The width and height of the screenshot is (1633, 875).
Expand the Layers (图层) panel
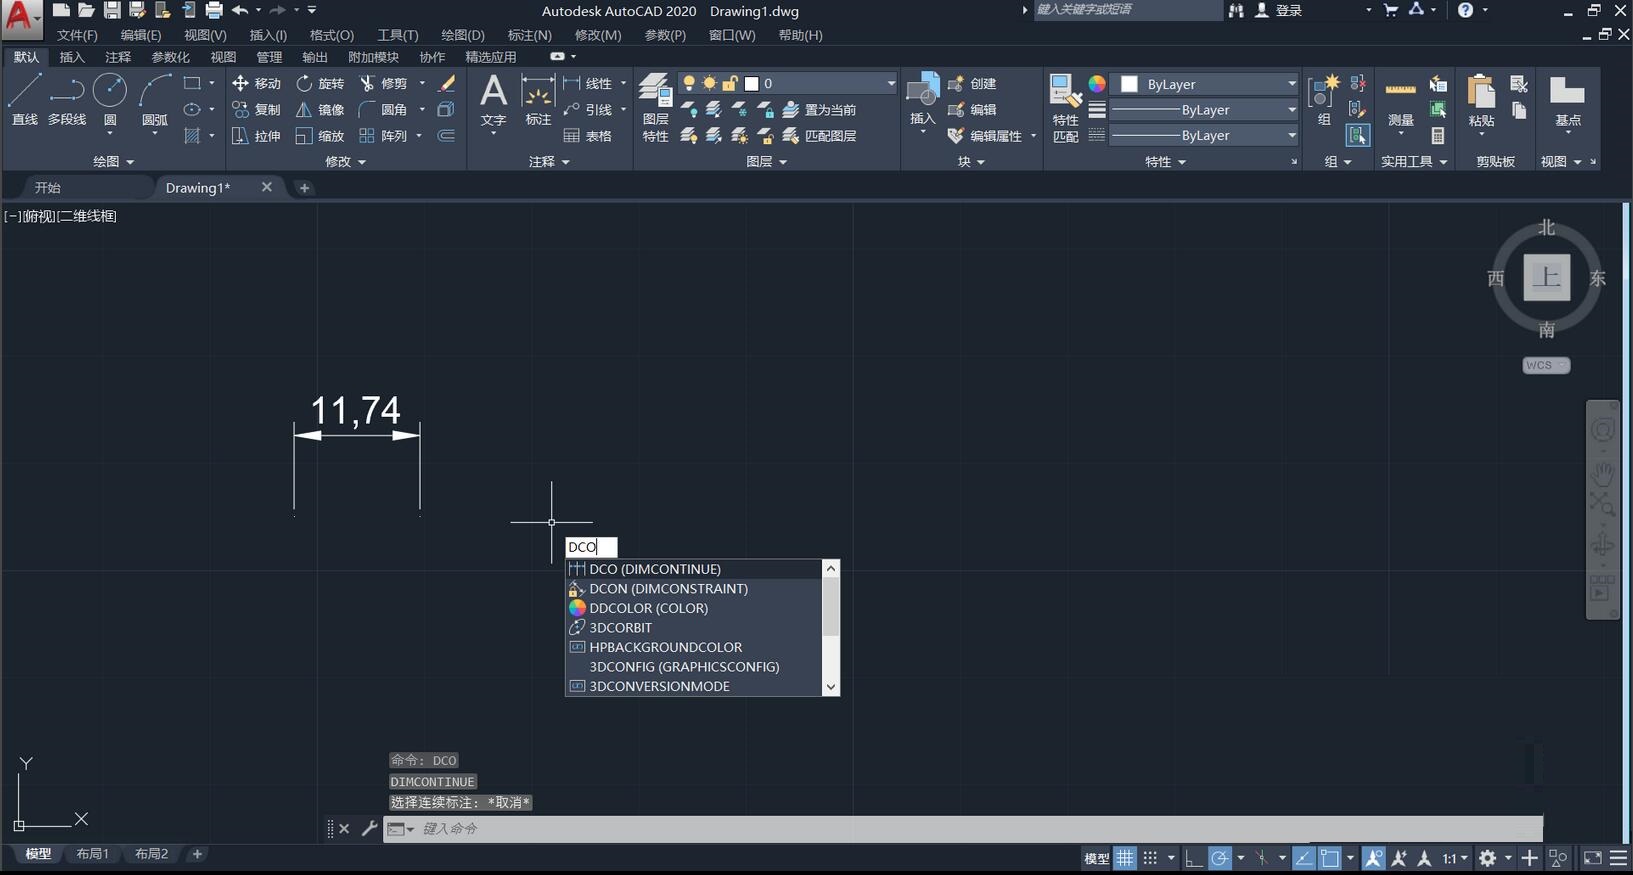tap(767, 161)
